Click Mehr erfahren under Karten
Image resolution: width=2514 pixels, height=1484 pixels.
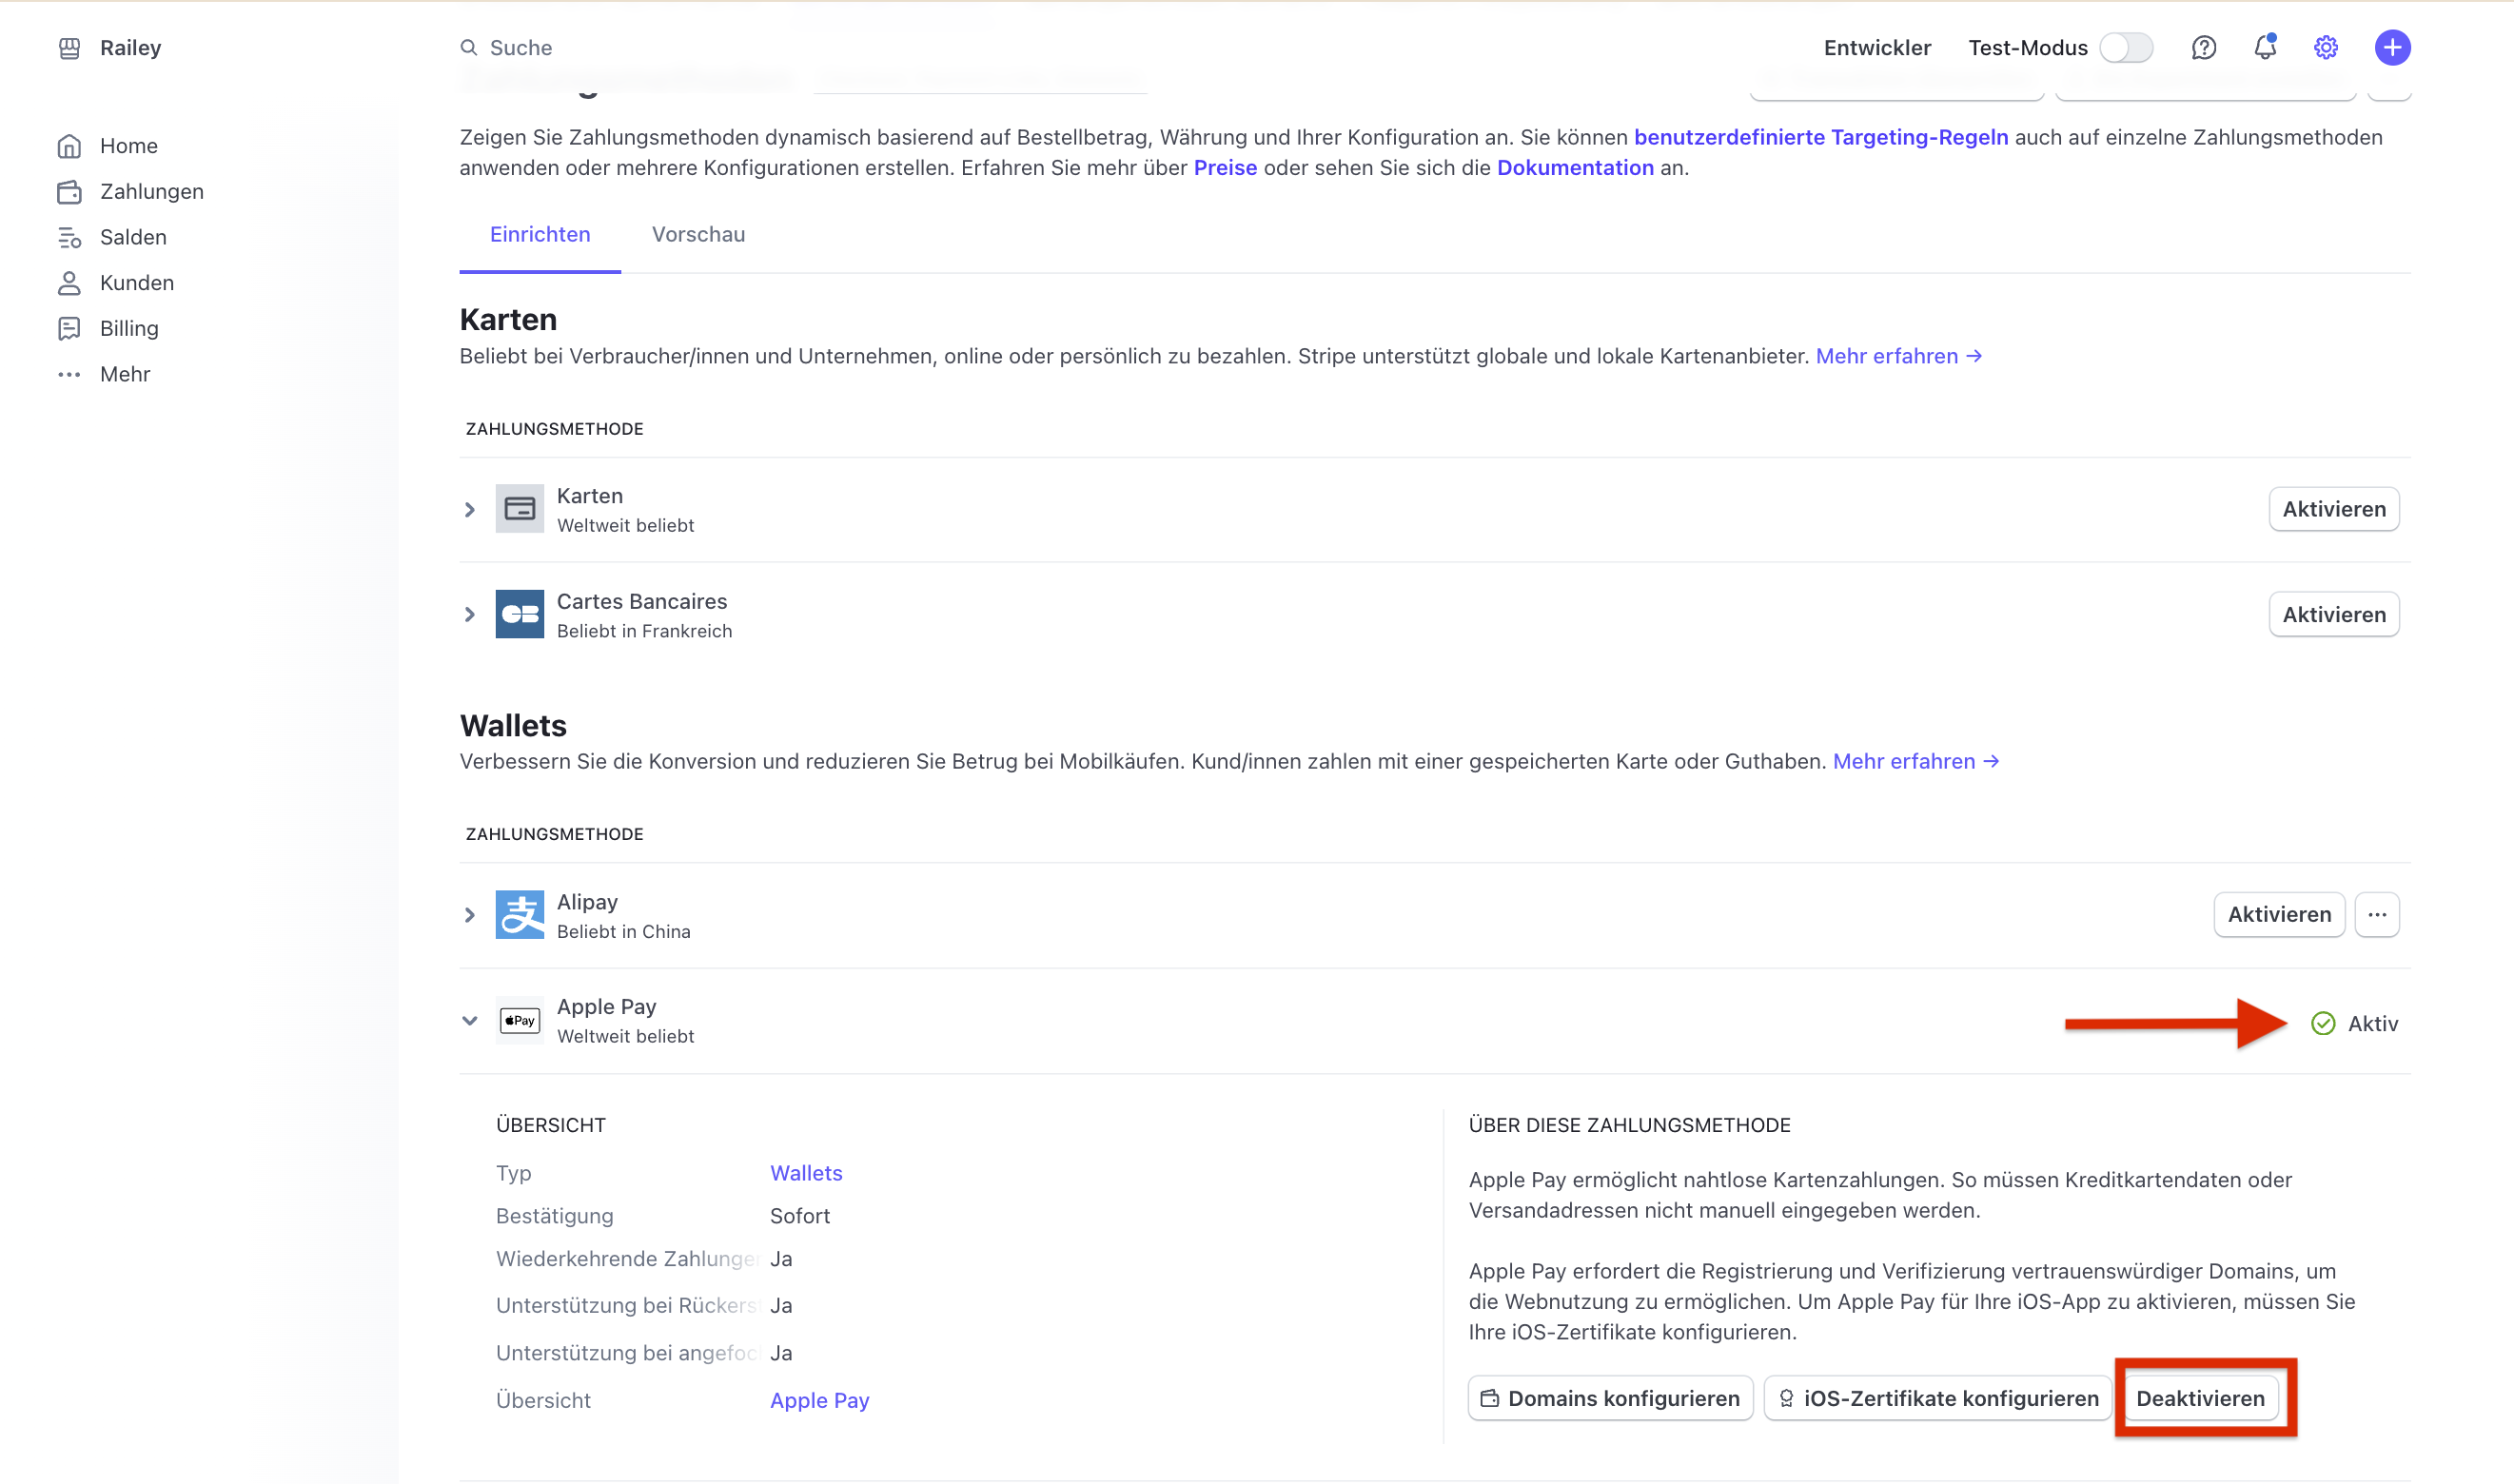[x=1899, y=357]
